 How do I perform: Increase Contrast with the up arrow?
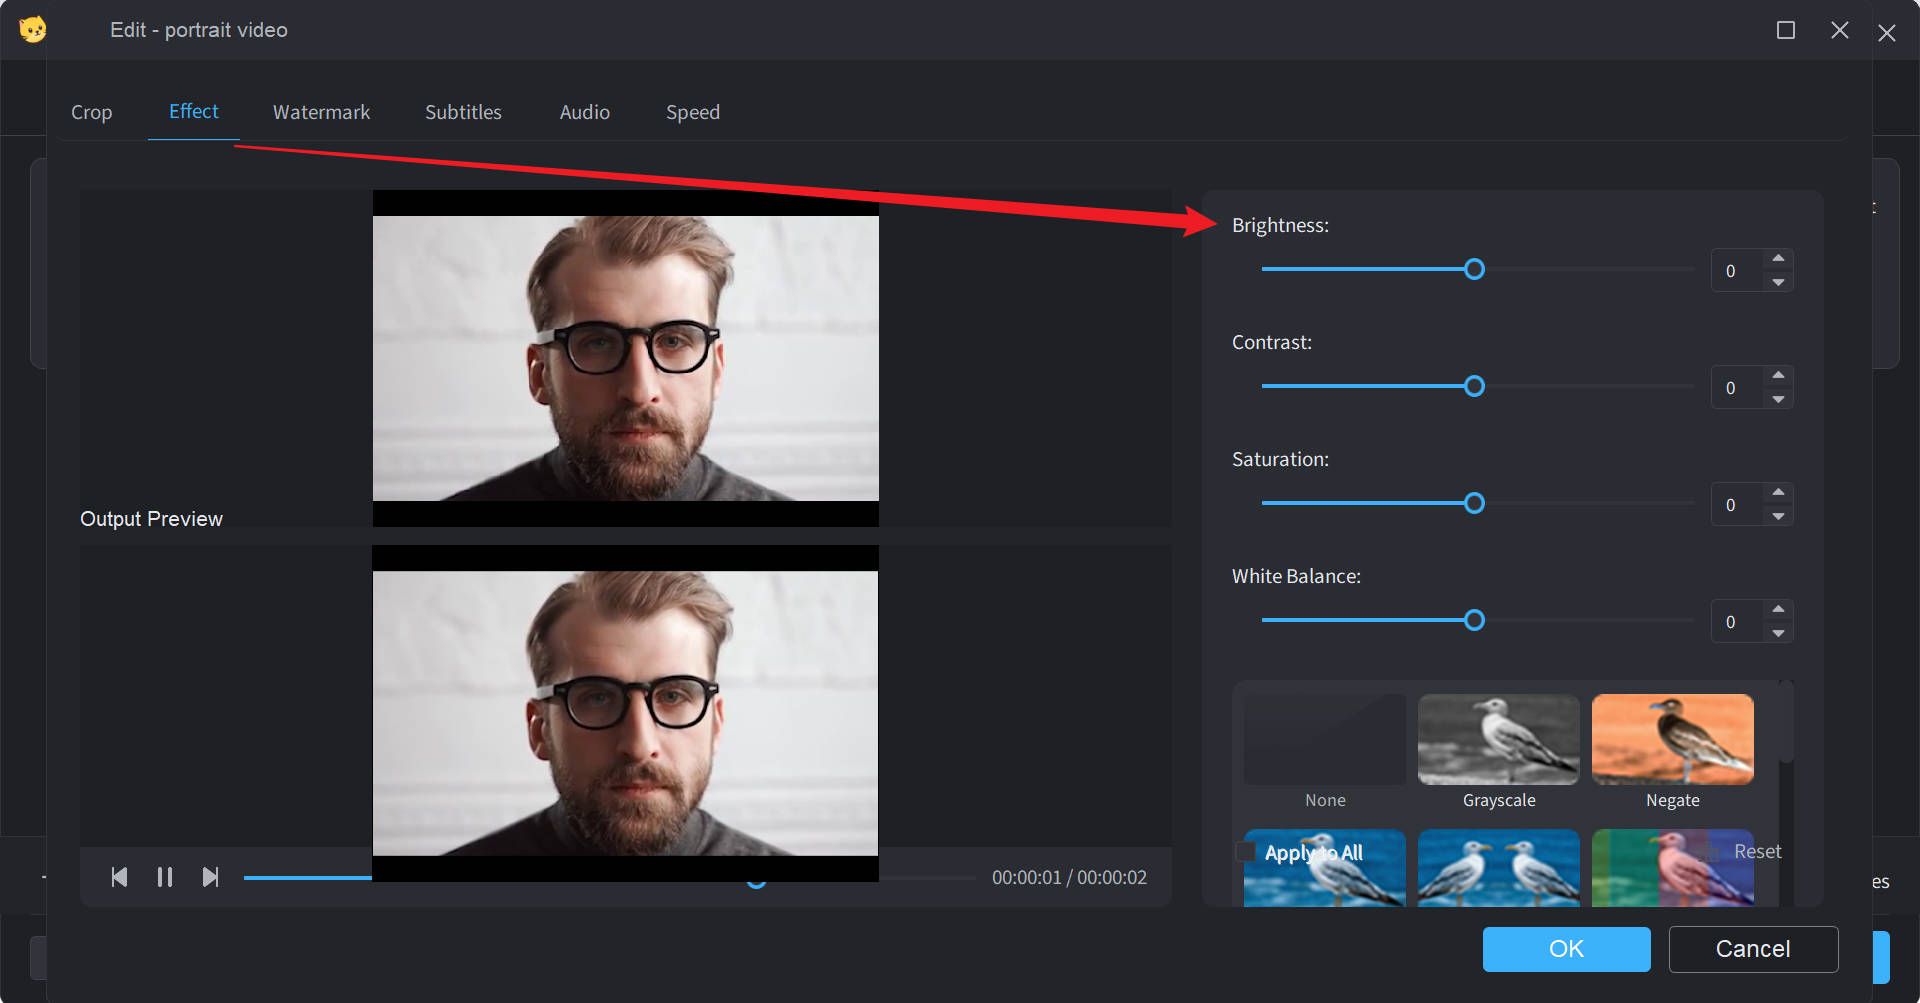pos(1778,375)
